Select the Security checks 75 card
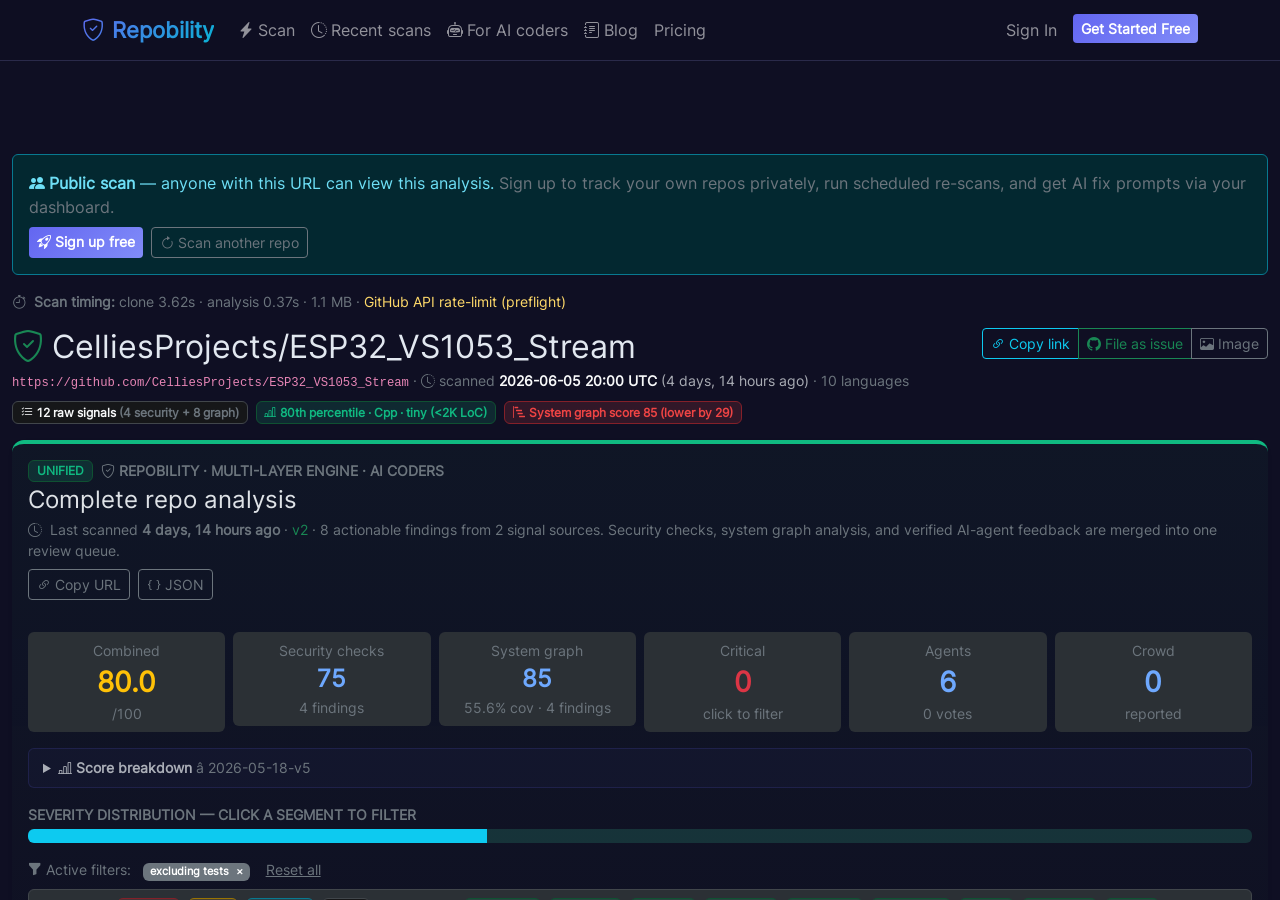 click(x=332, y=679)
